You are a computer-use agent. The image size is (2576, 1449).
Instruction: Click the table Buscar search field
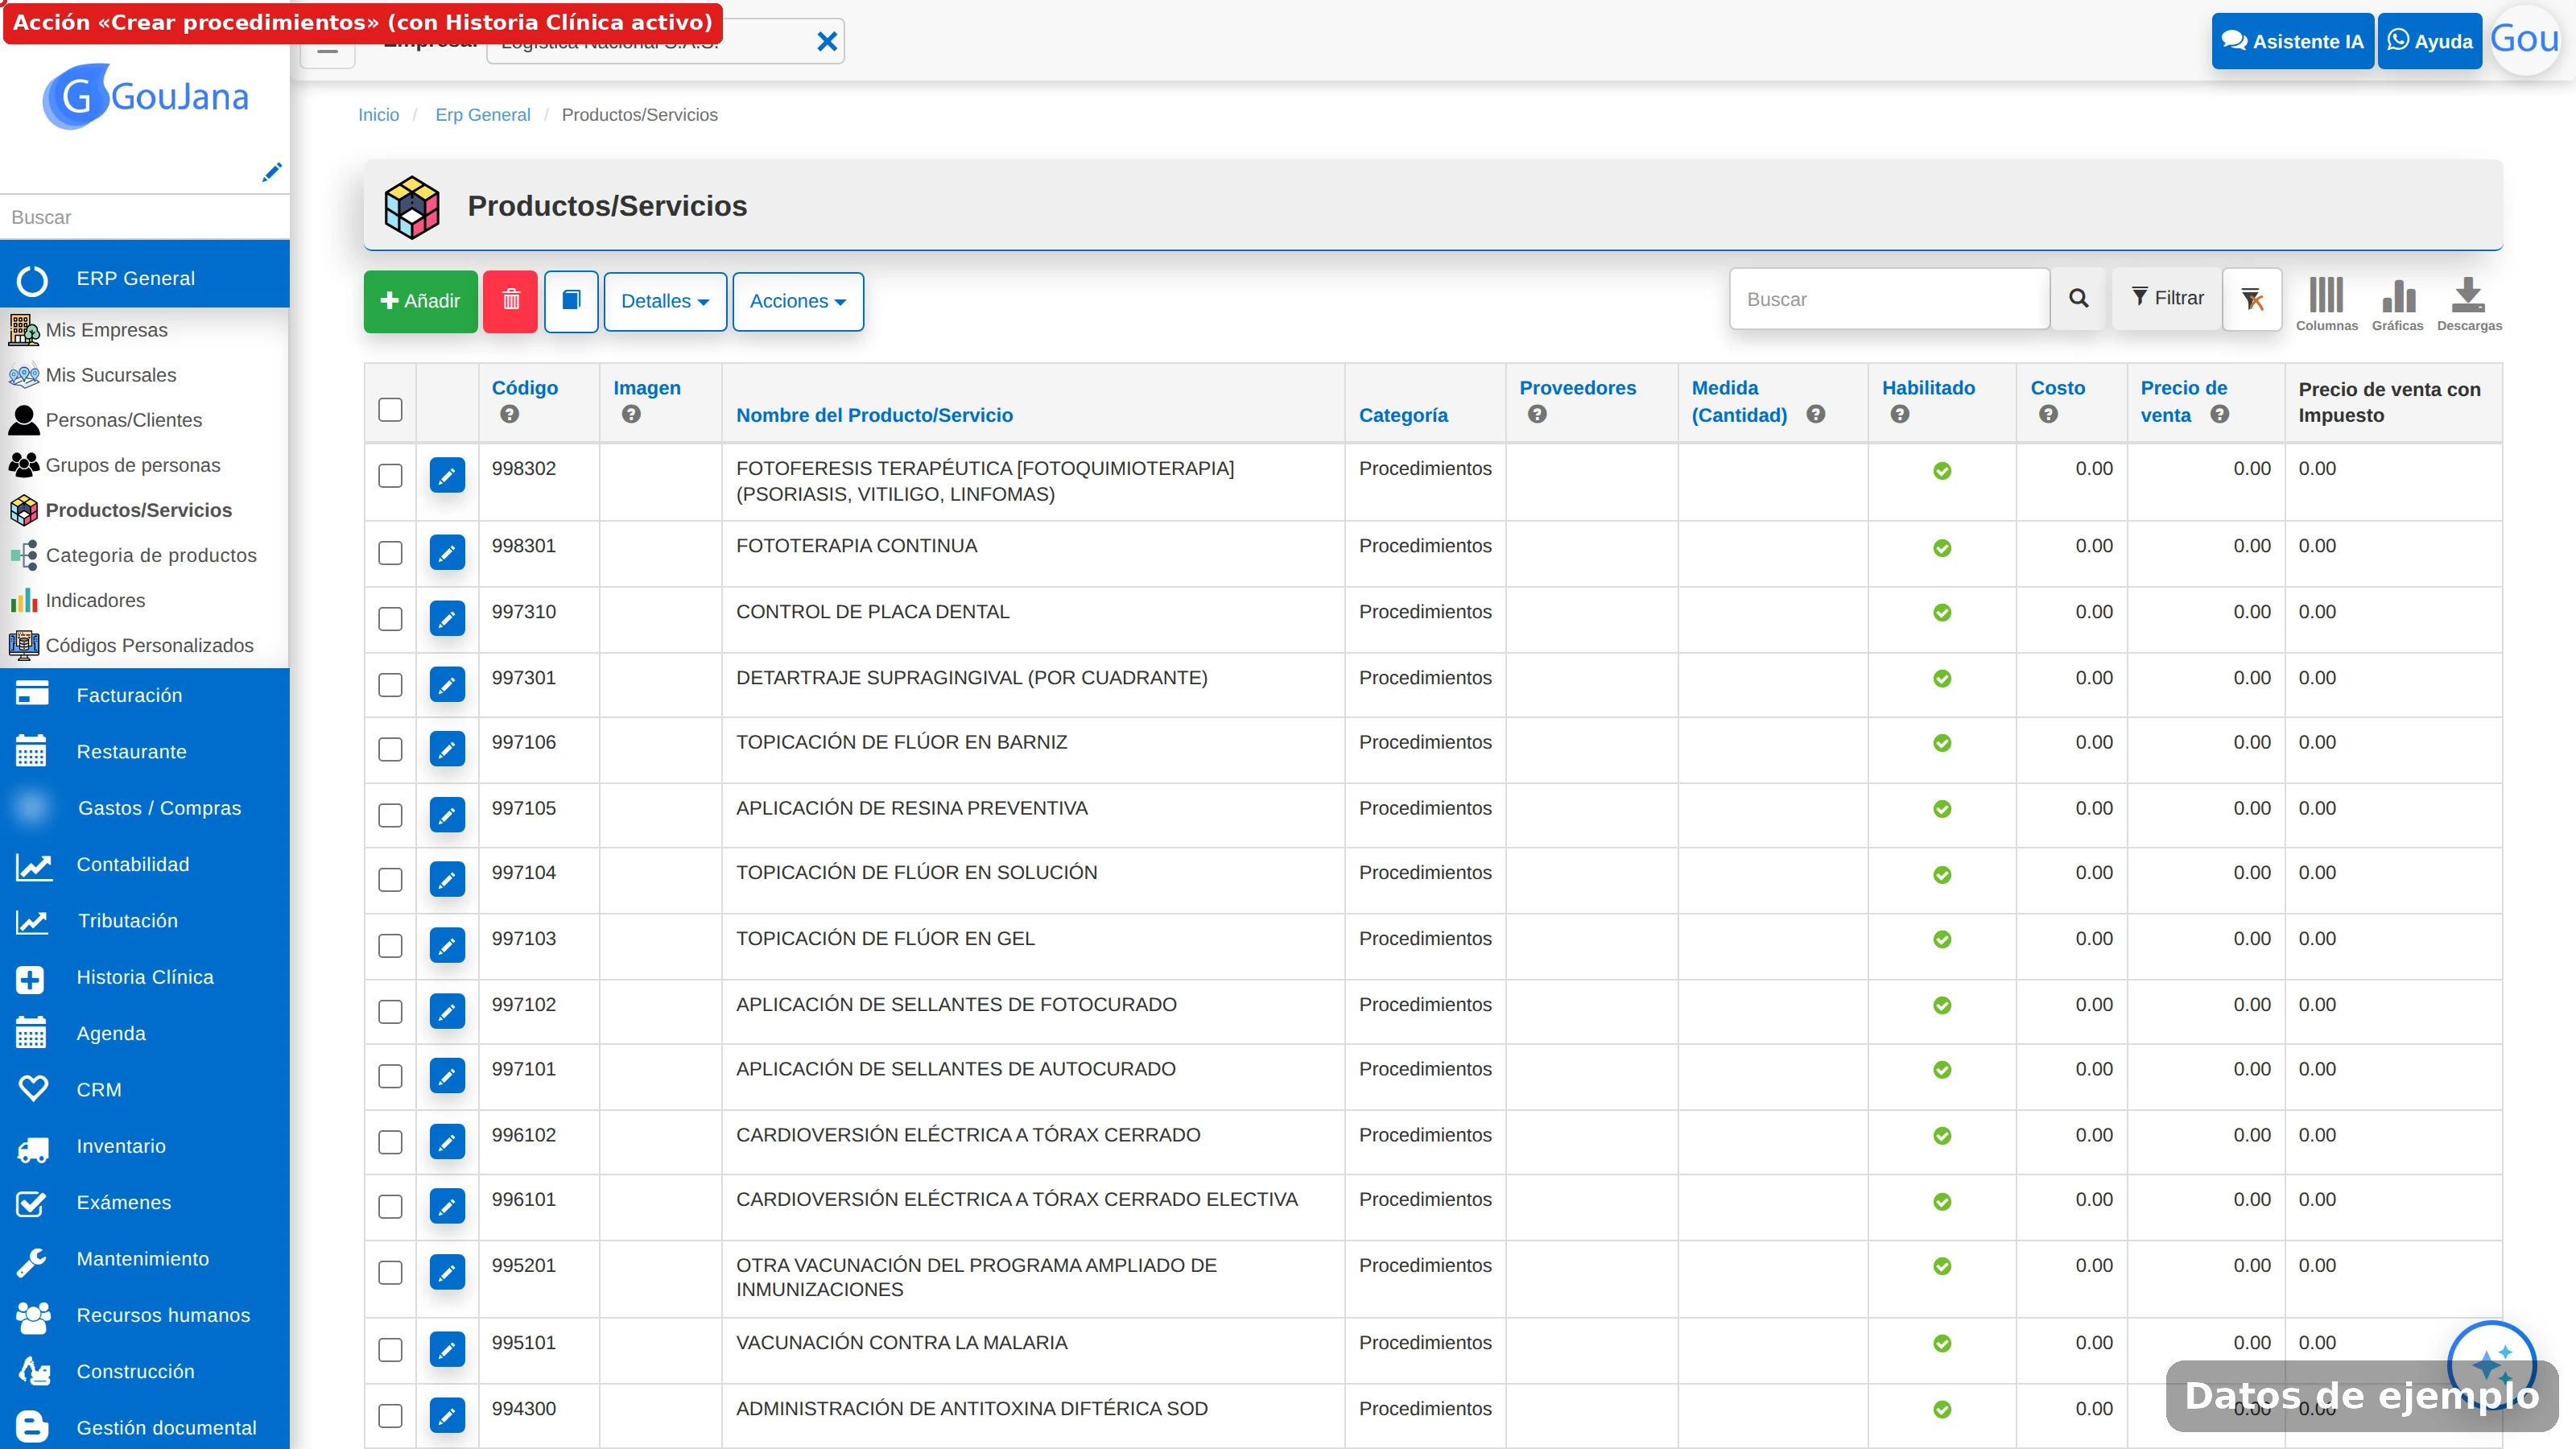(1889, 298)
